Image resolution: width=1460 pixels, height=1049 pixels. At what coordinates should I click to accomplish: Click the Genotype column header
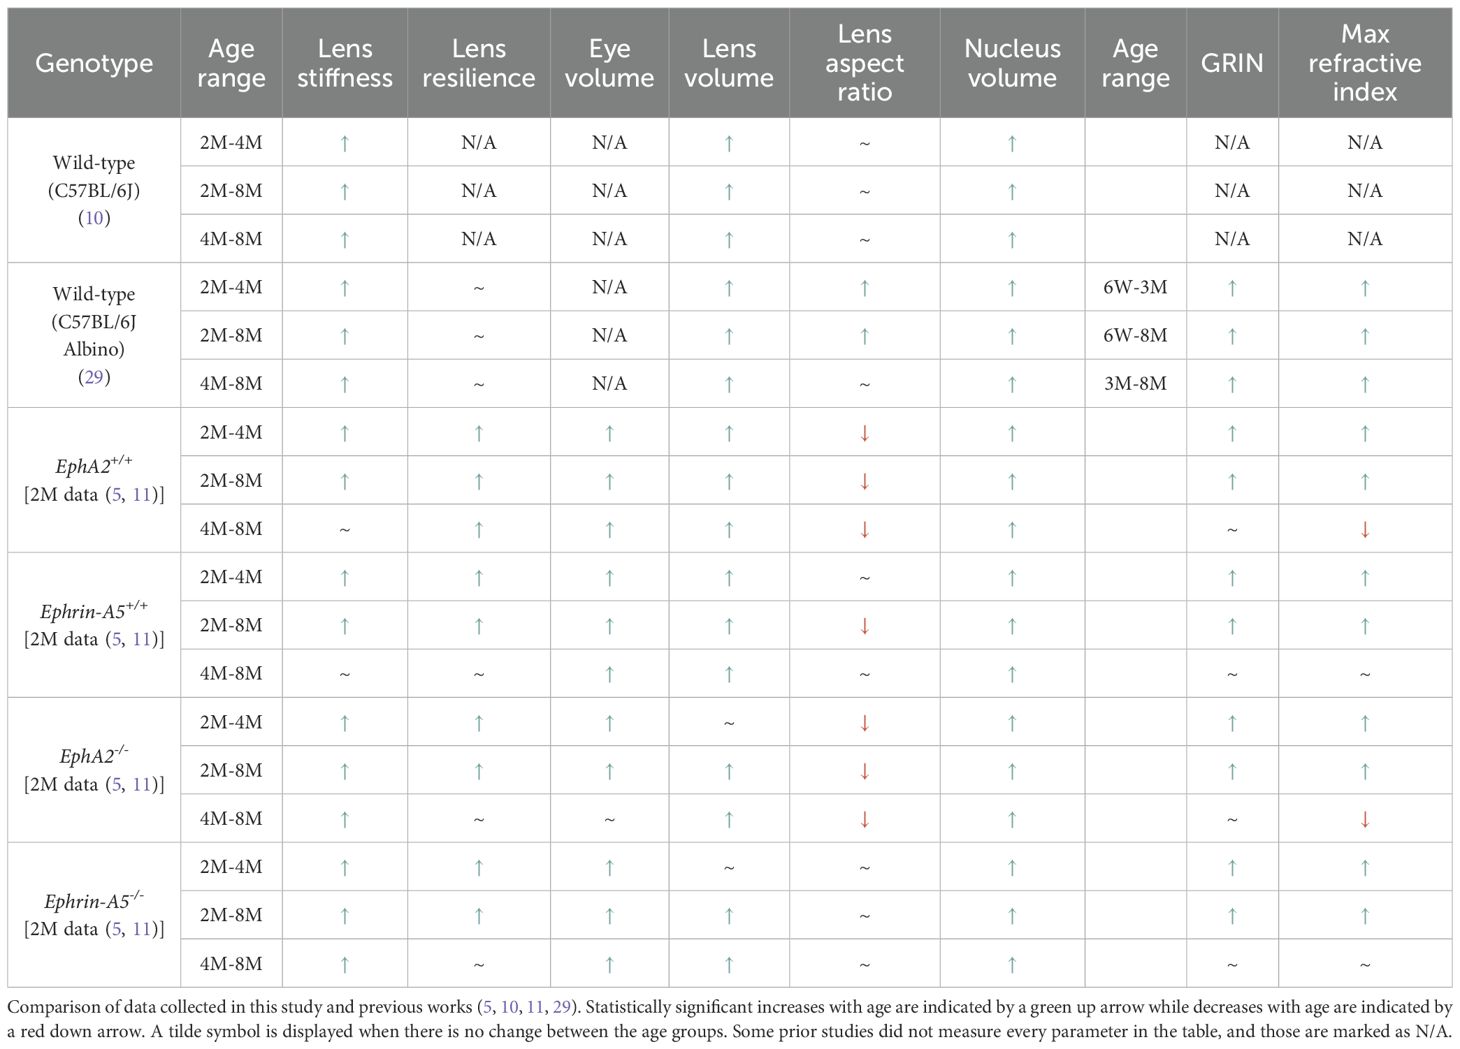[x=94, y=63]
